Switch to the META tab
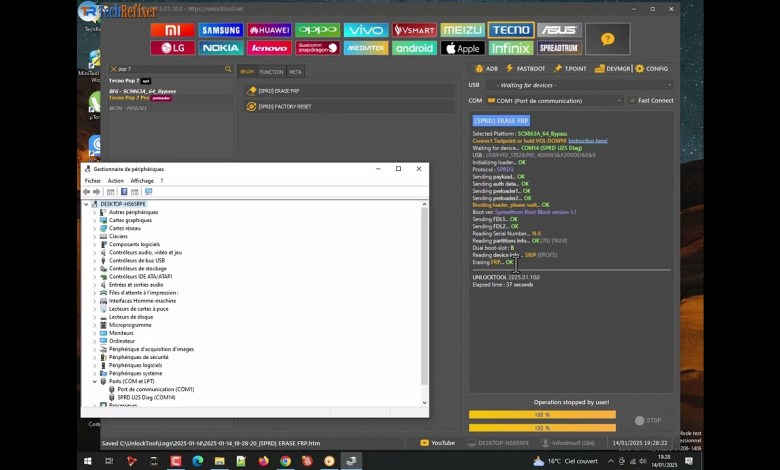Screen dimensions: 780x470 295,72
